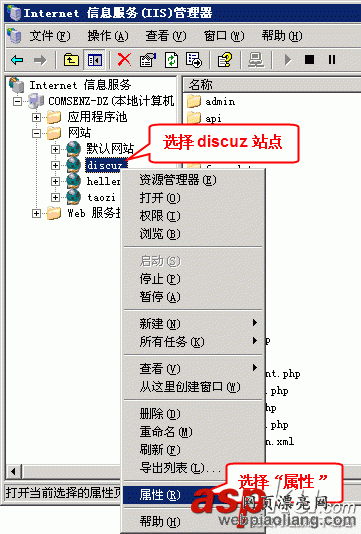Image resolution: width=361 pixels, height=534 pixels.
Task: Expand the 应用程序池 node
Action: pos(36,117)
